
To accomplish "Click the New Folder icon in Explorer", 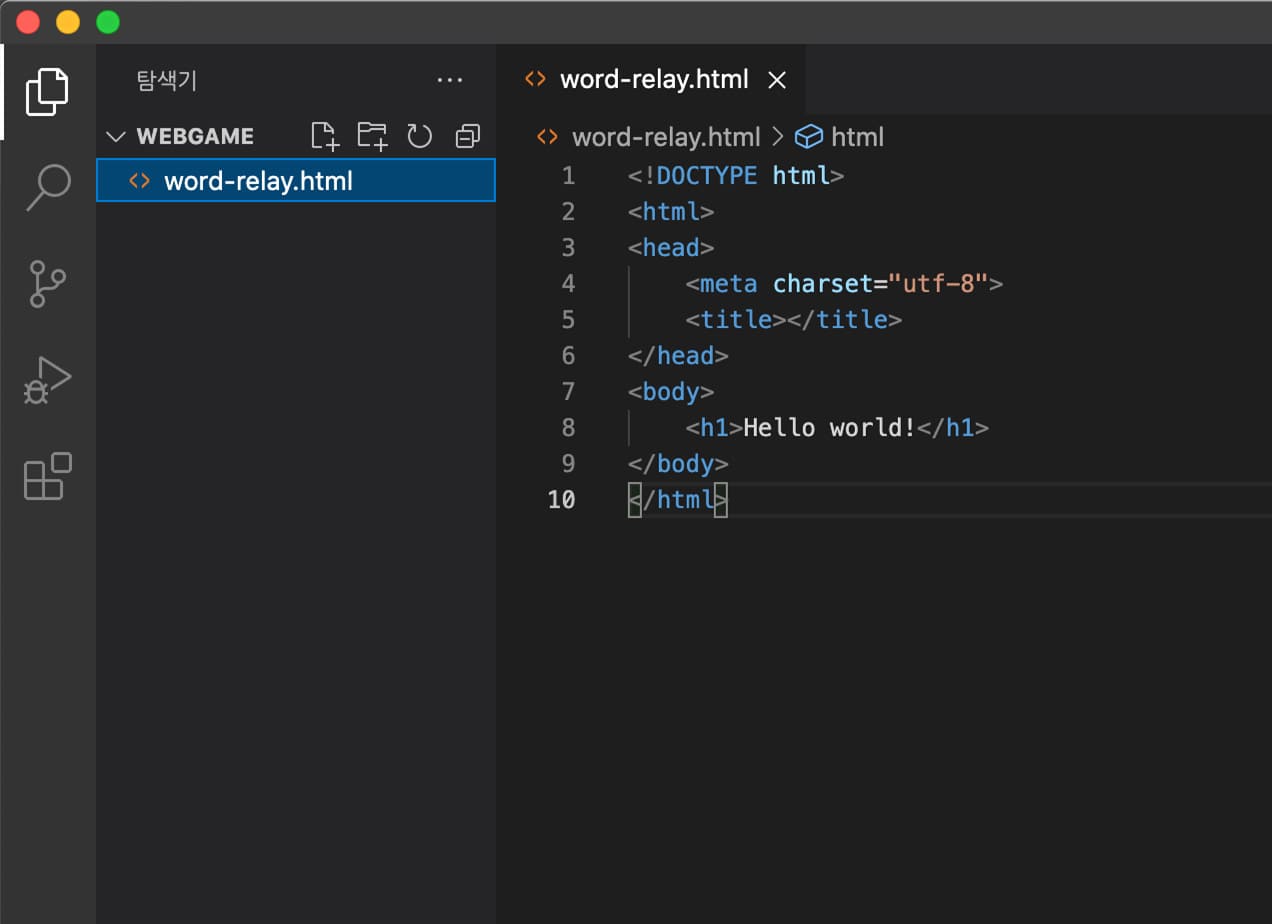I will tap(372, 136).
